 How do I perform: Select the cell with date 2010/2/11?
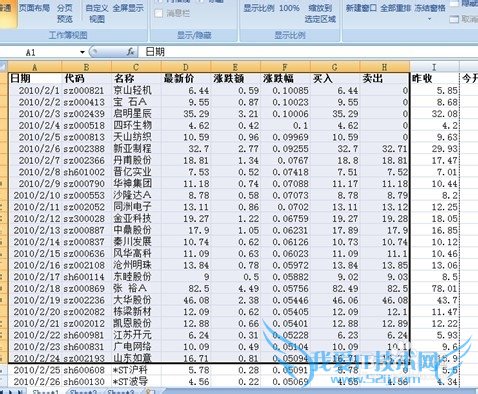(x=35, y=207)
